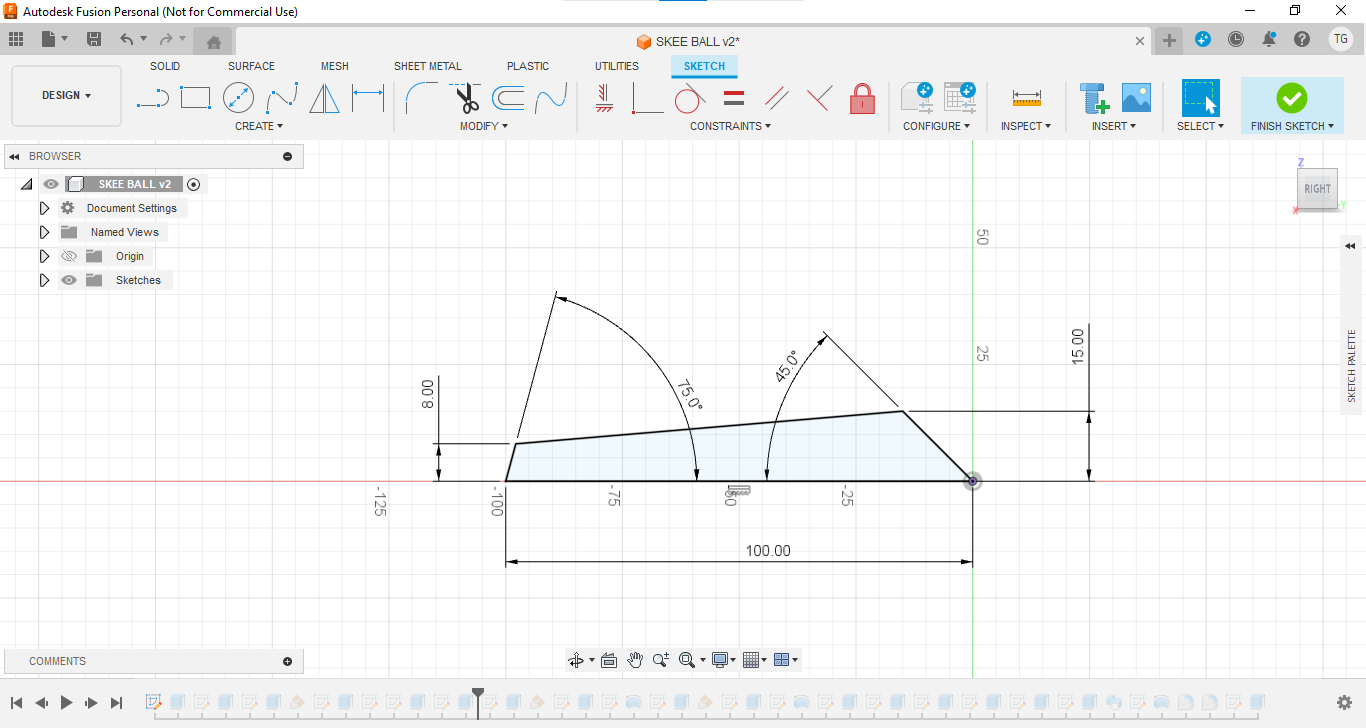Screen dimensions: 1366x728
Task: Expand the Comments panel with plus
Action: (x=288, y=661)
